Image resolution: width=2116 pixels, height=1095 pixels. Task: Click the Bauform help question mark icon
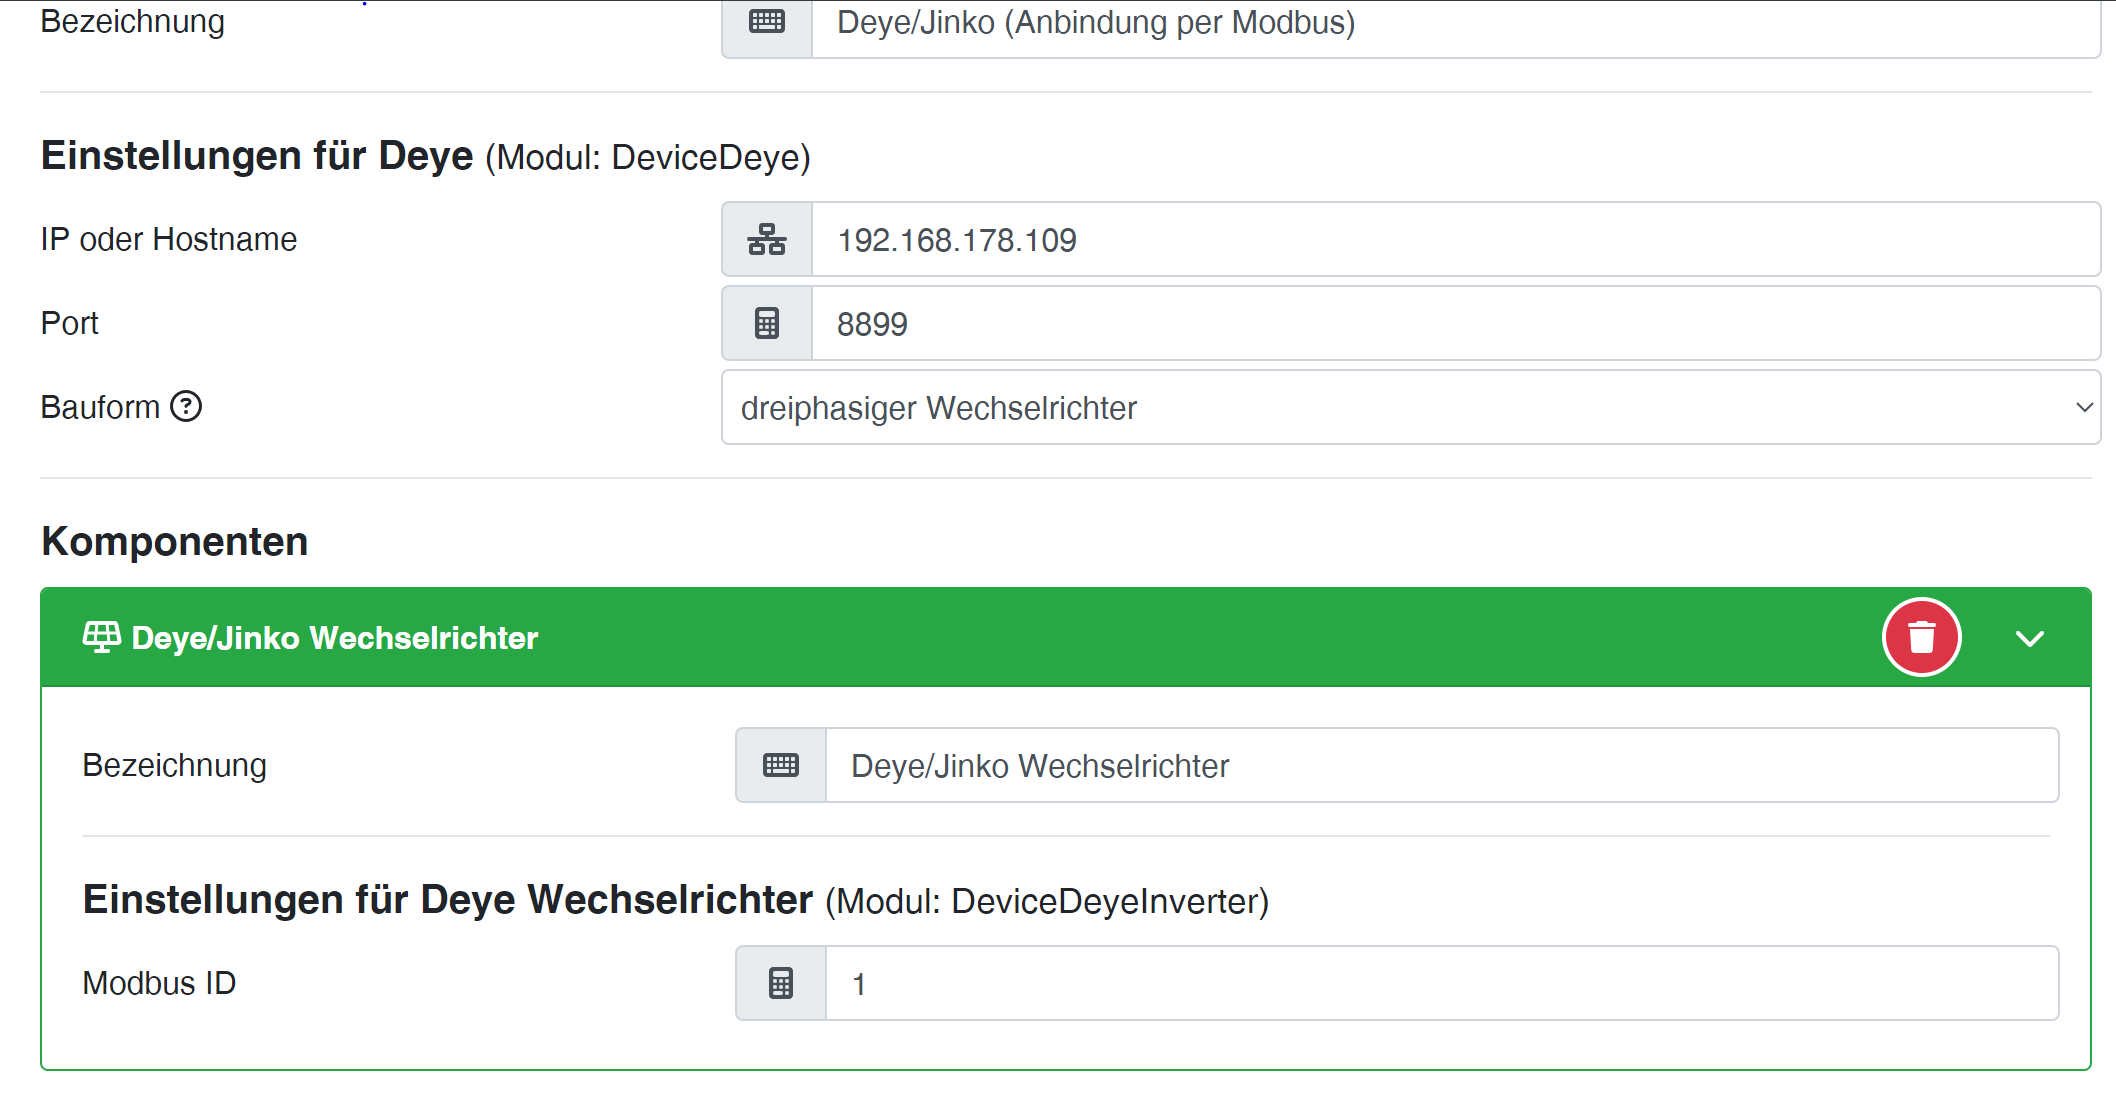click(186, 407)
